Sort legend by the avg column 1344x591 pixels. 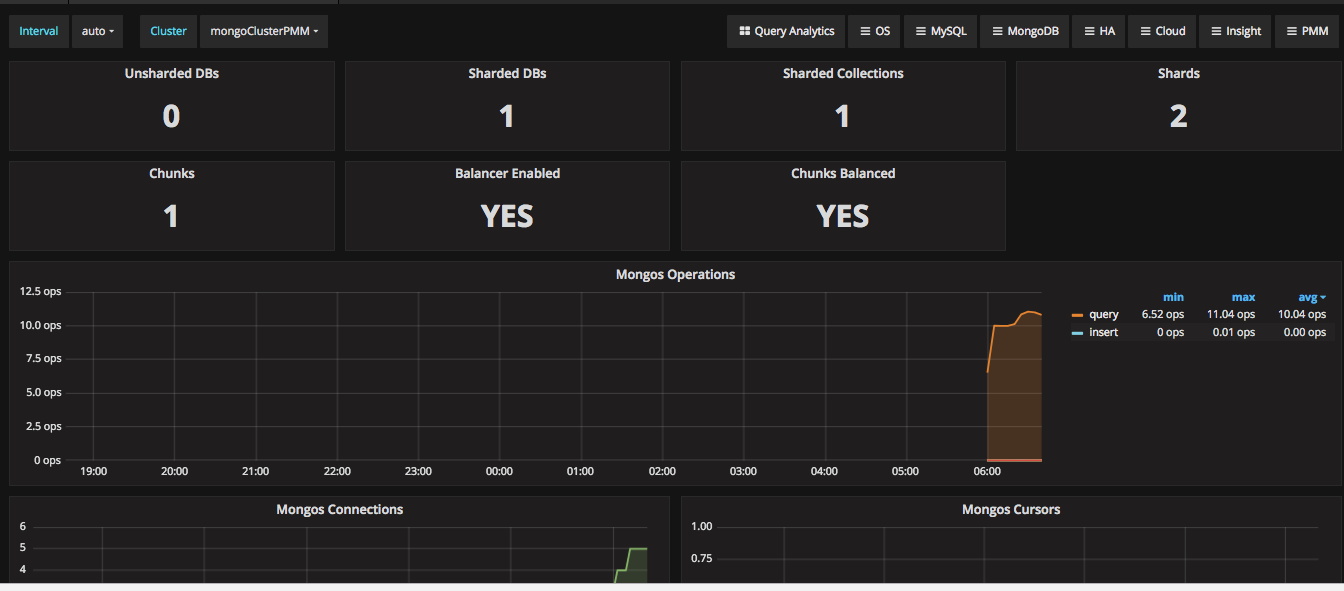[1311, 297]
